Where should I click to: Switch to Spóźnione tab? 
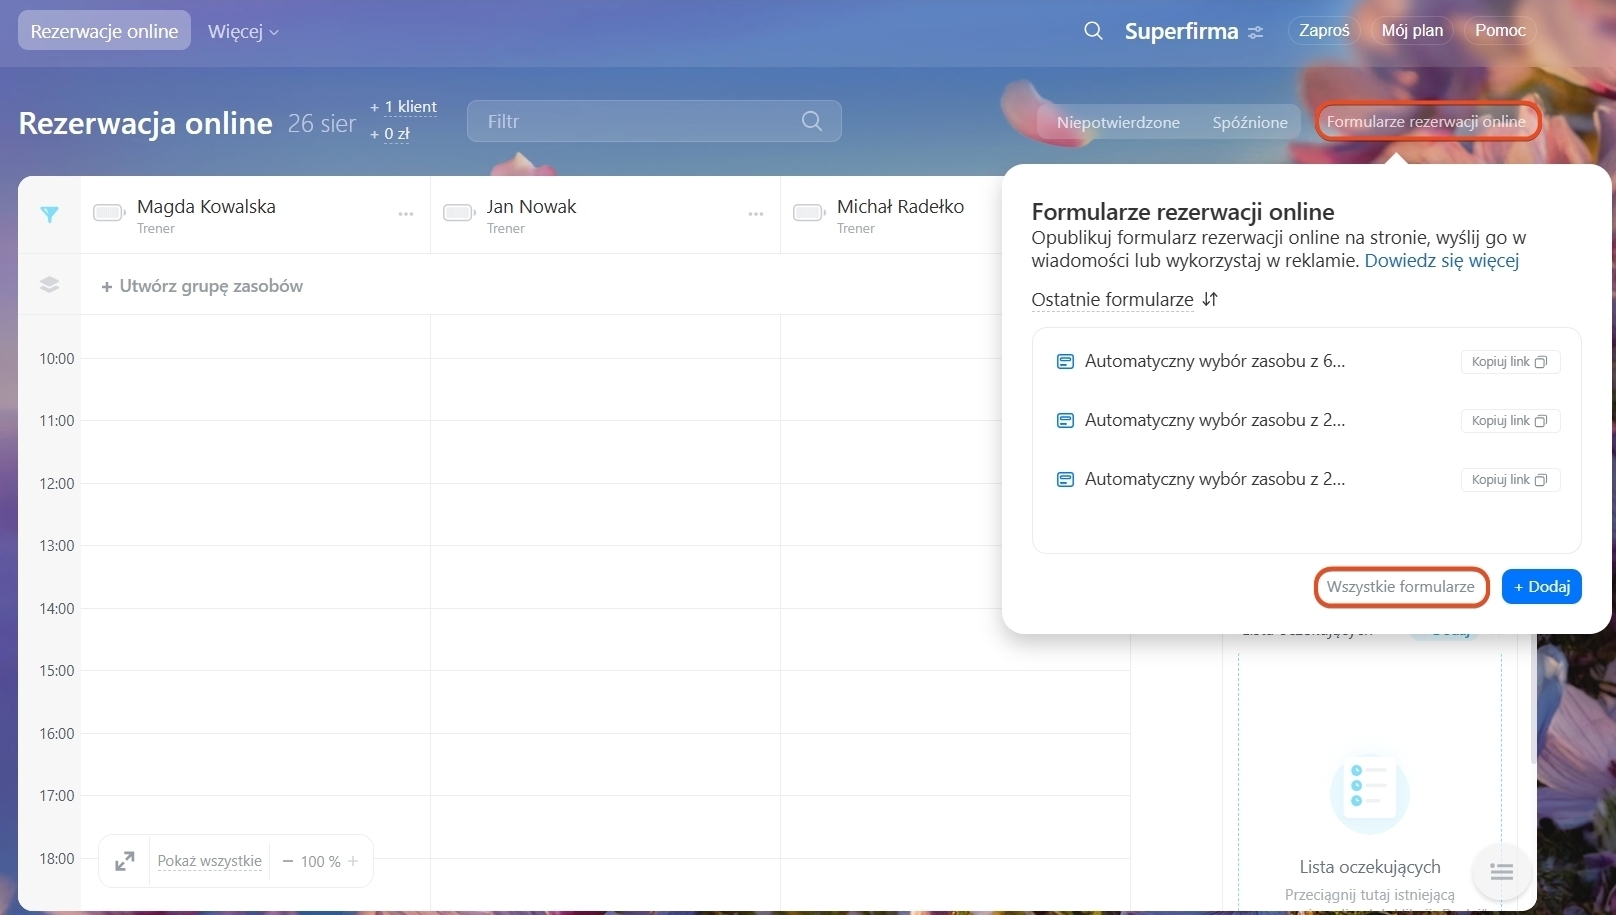[x=1250, y=122]
